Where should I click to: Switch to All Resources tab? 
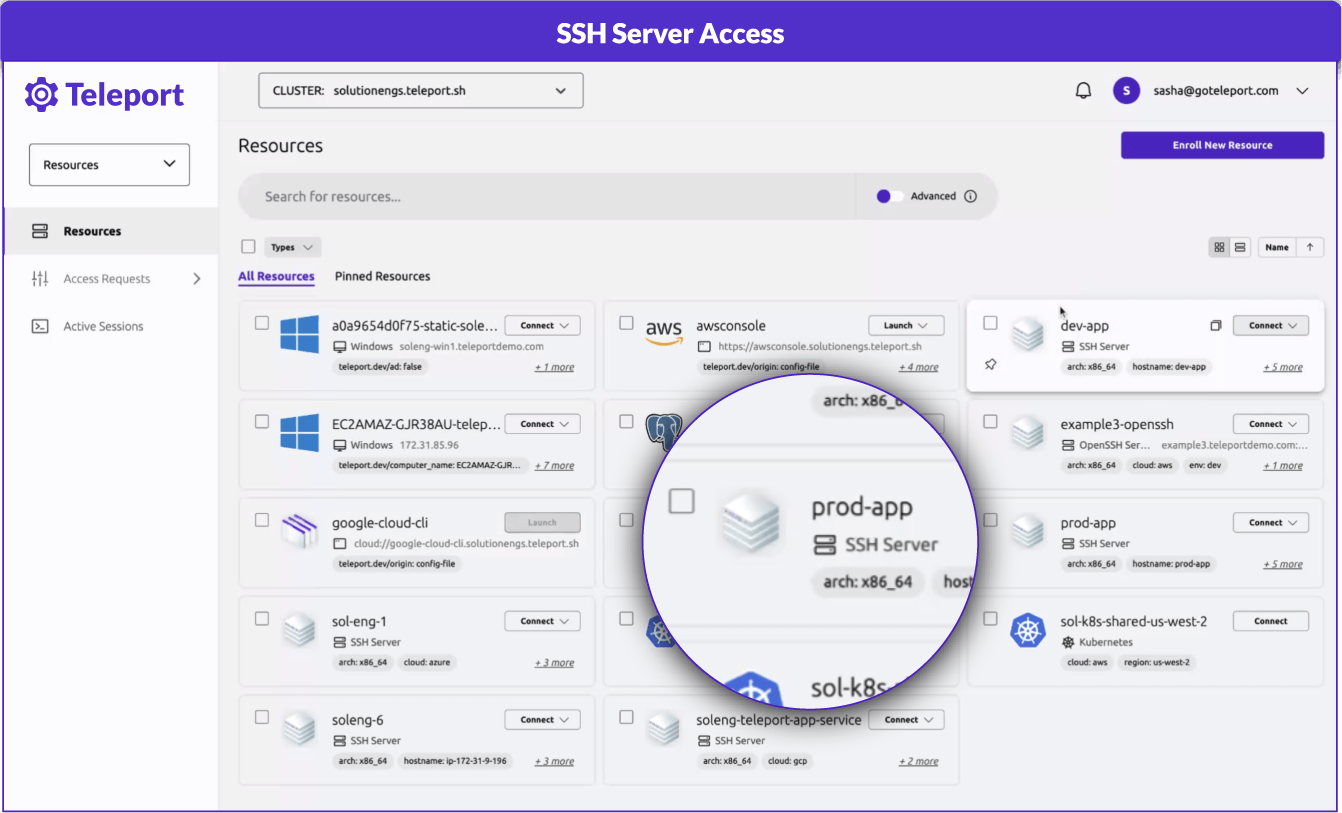(x=276, y=276)
